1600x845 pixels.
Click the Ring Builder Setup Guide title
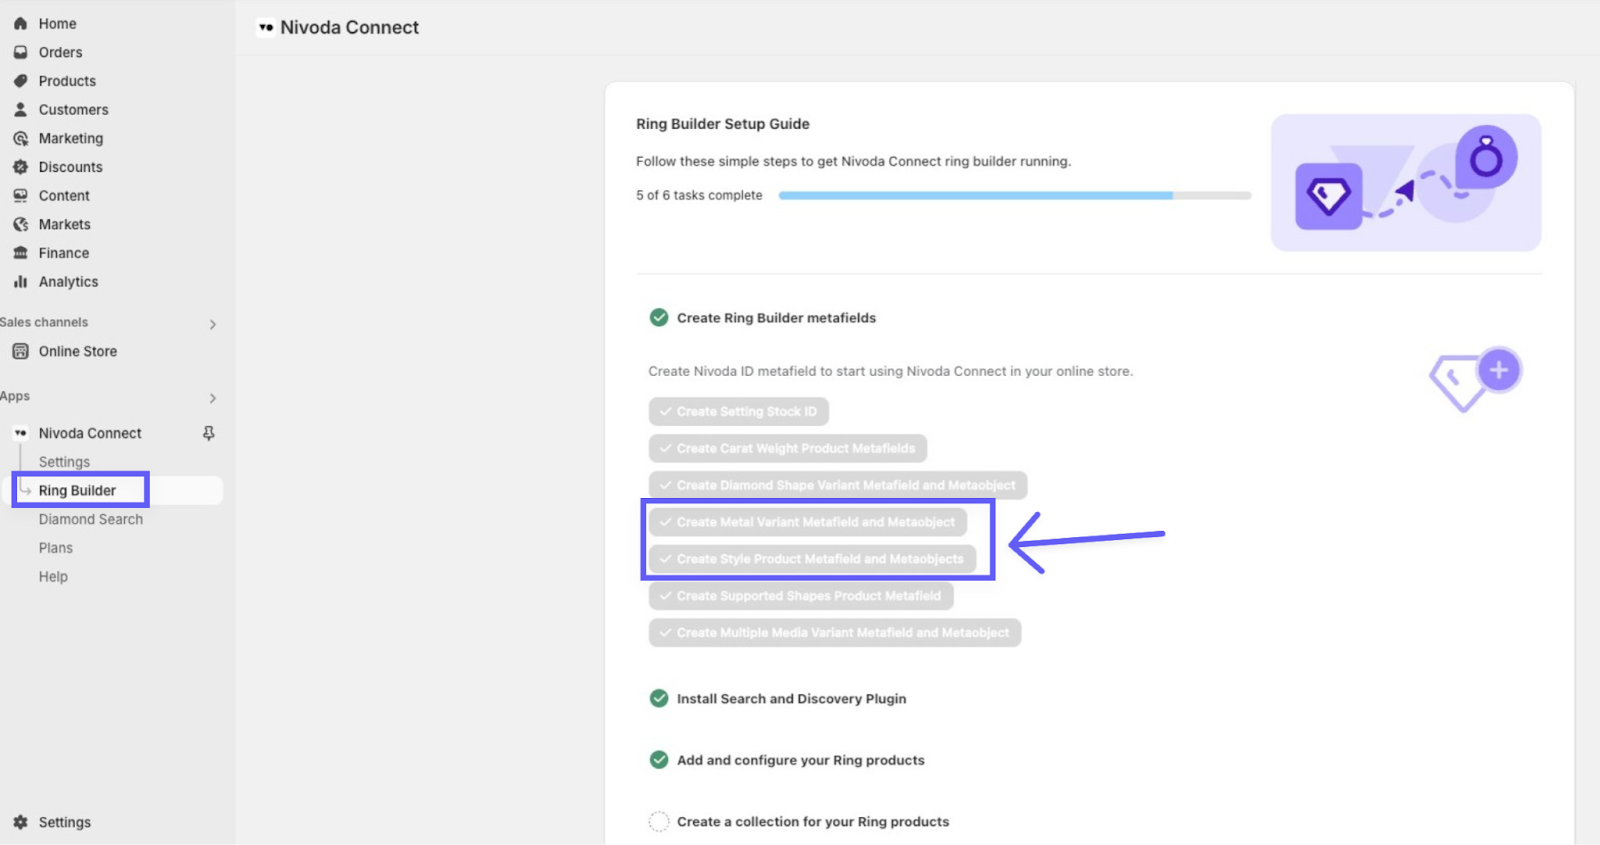point(723,124)
